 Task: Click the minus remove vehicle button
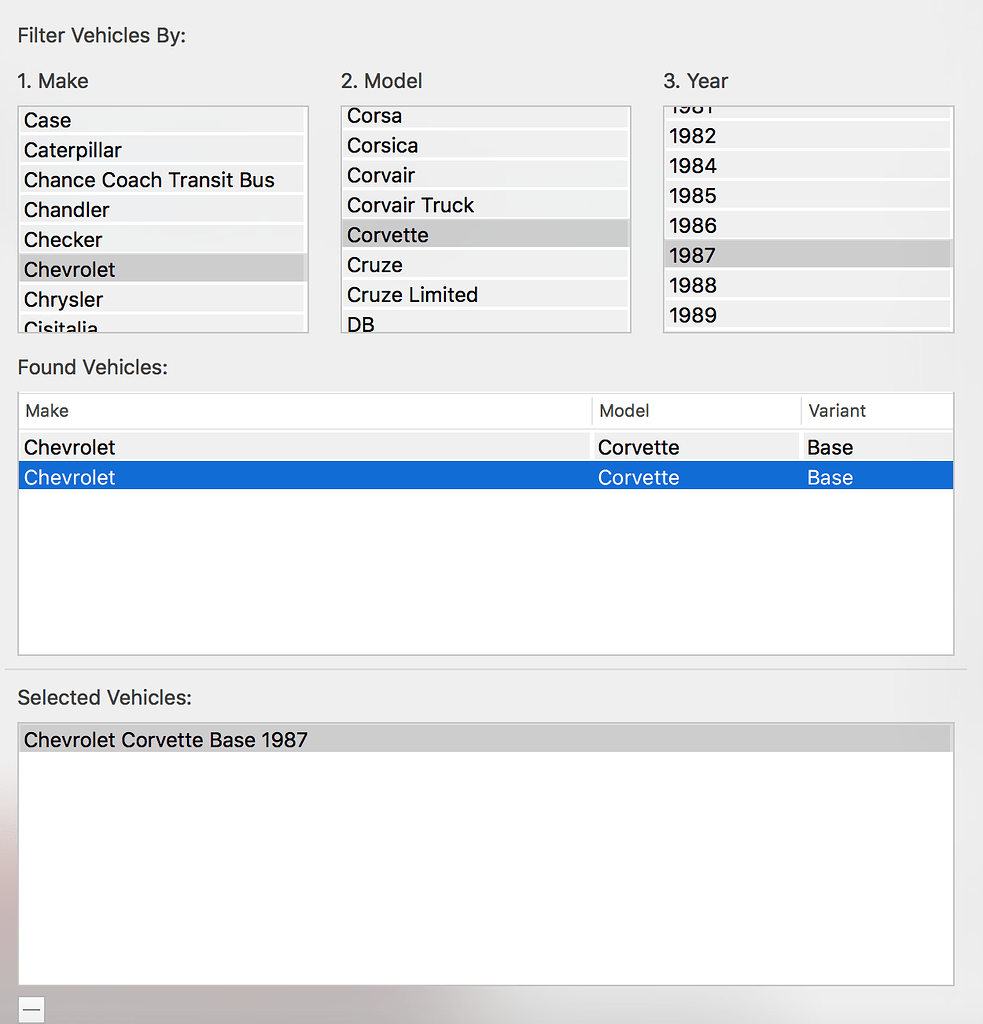point(31,1010)
